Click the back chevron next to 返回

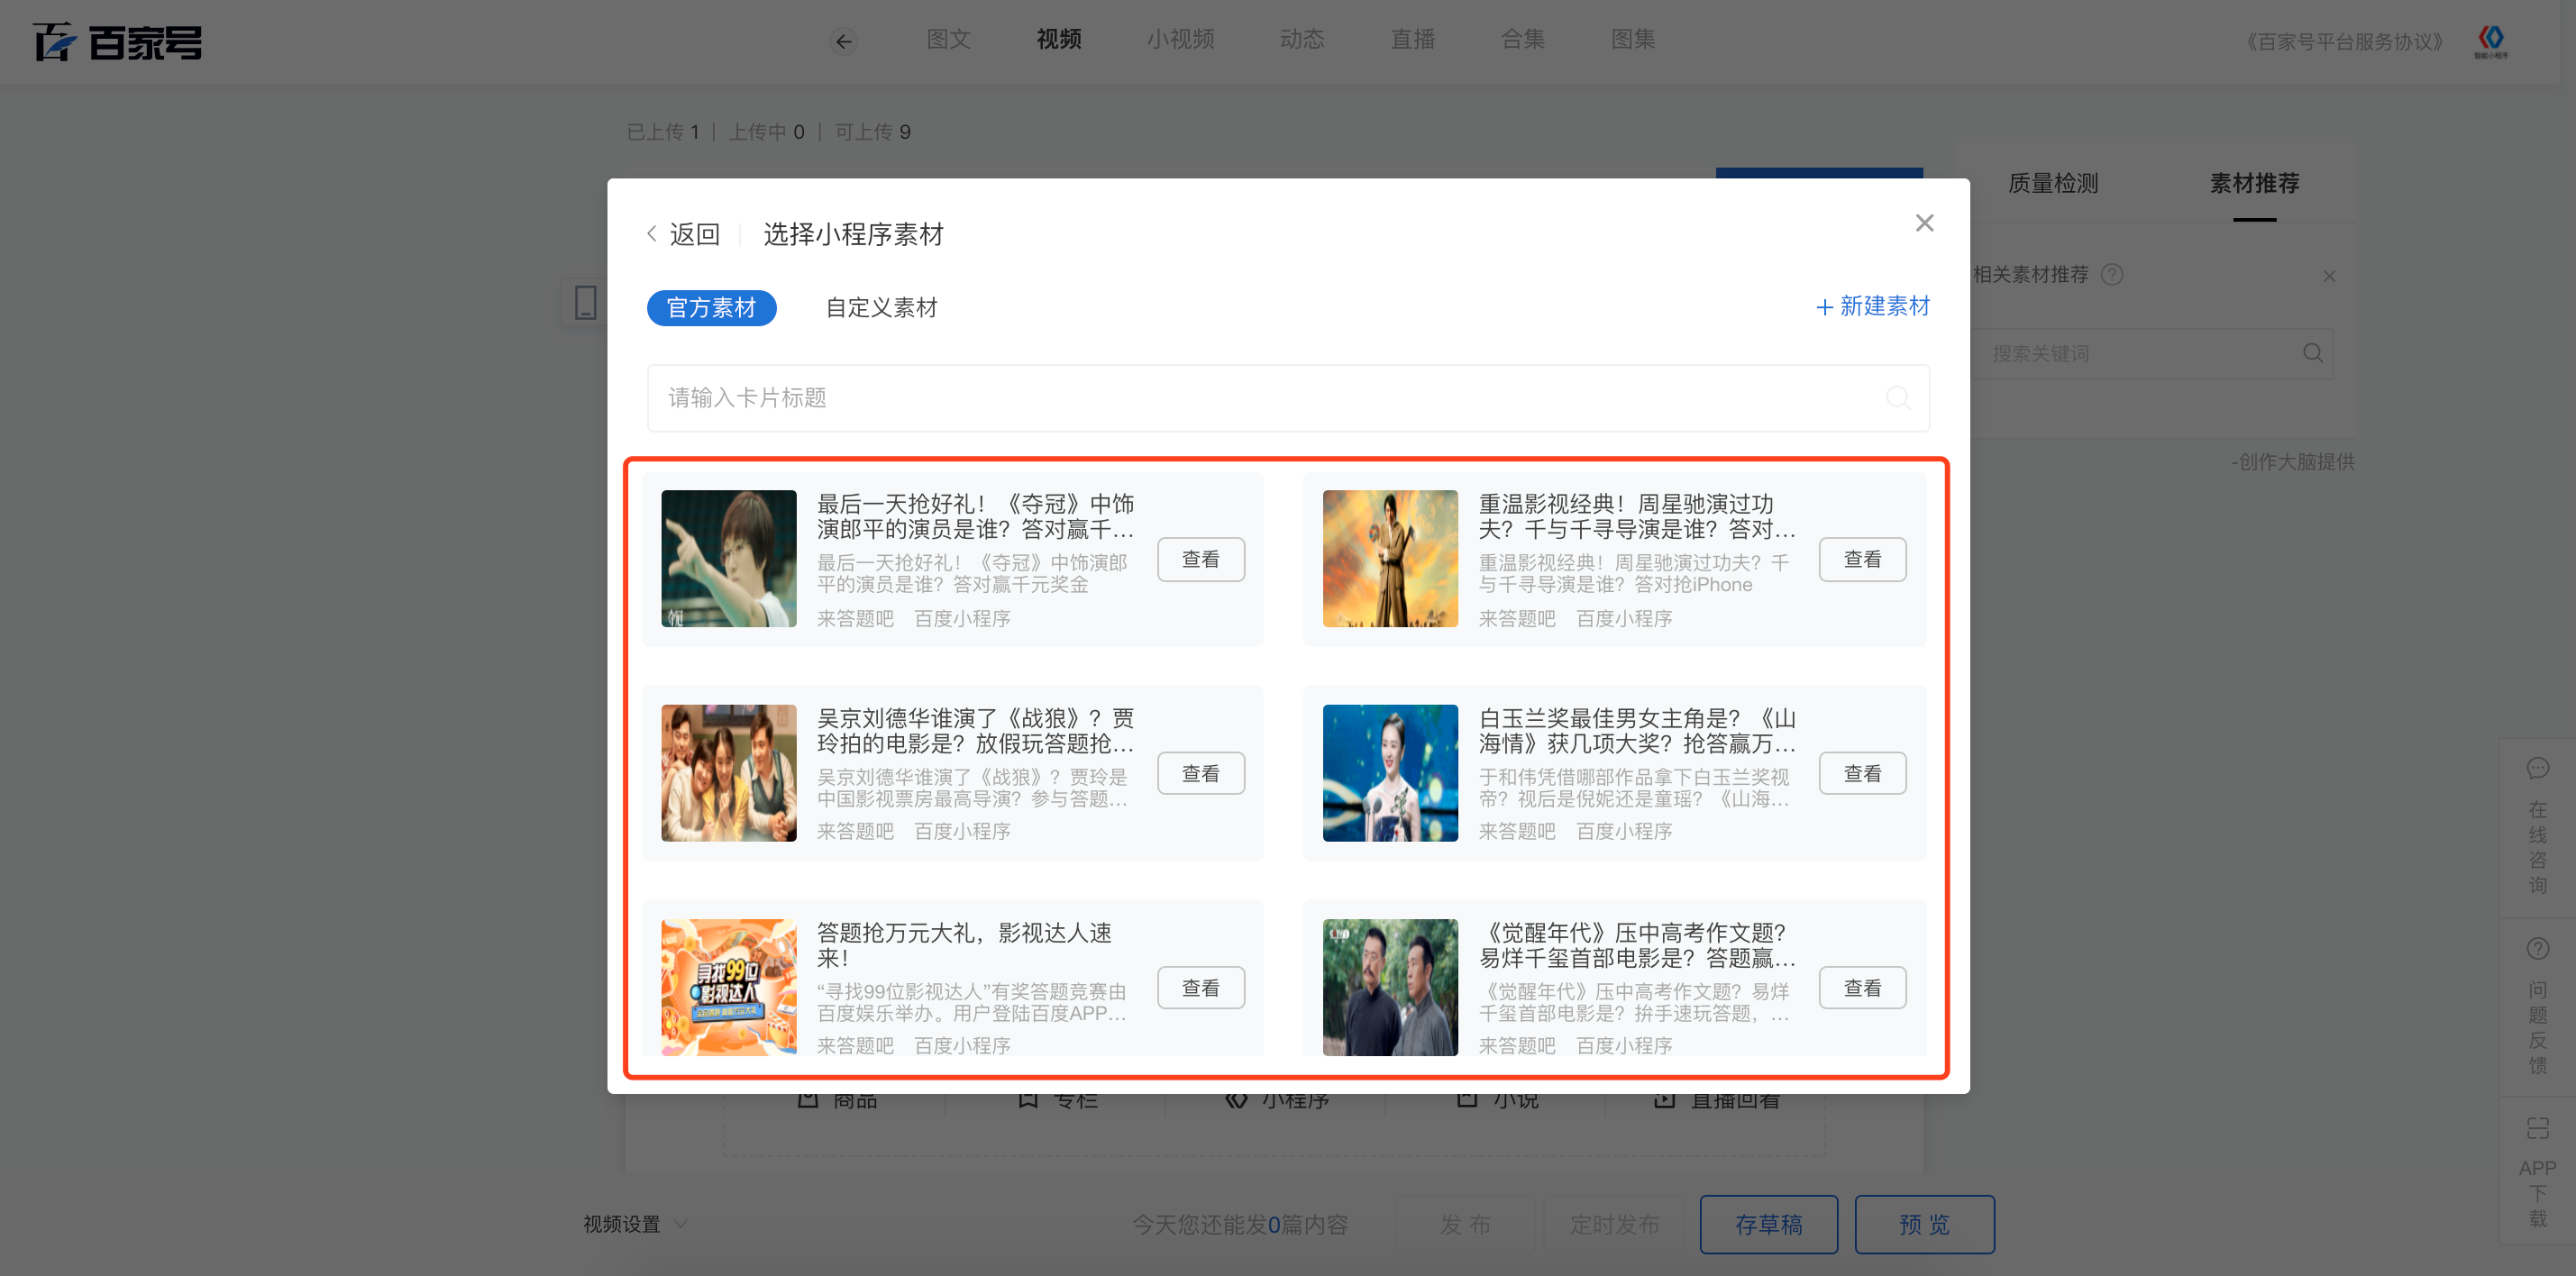pyautogui.click(x=652, y=234)
